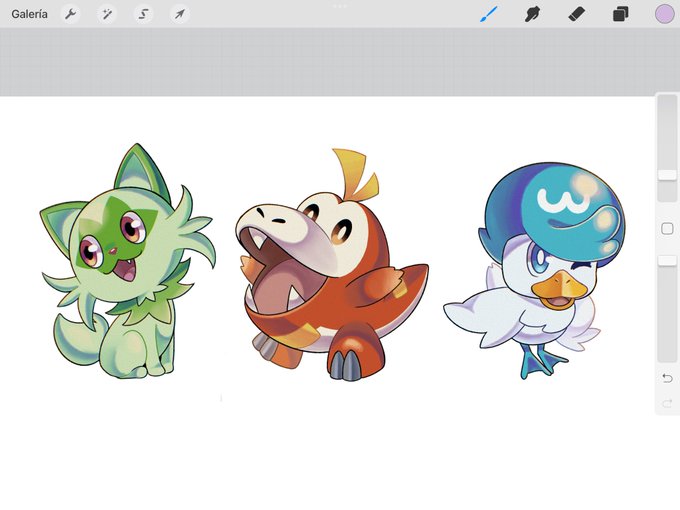Undo the last action with sidebar arrow
The height and width of the screenshot is (510, 680).
[x=667, y=378]
